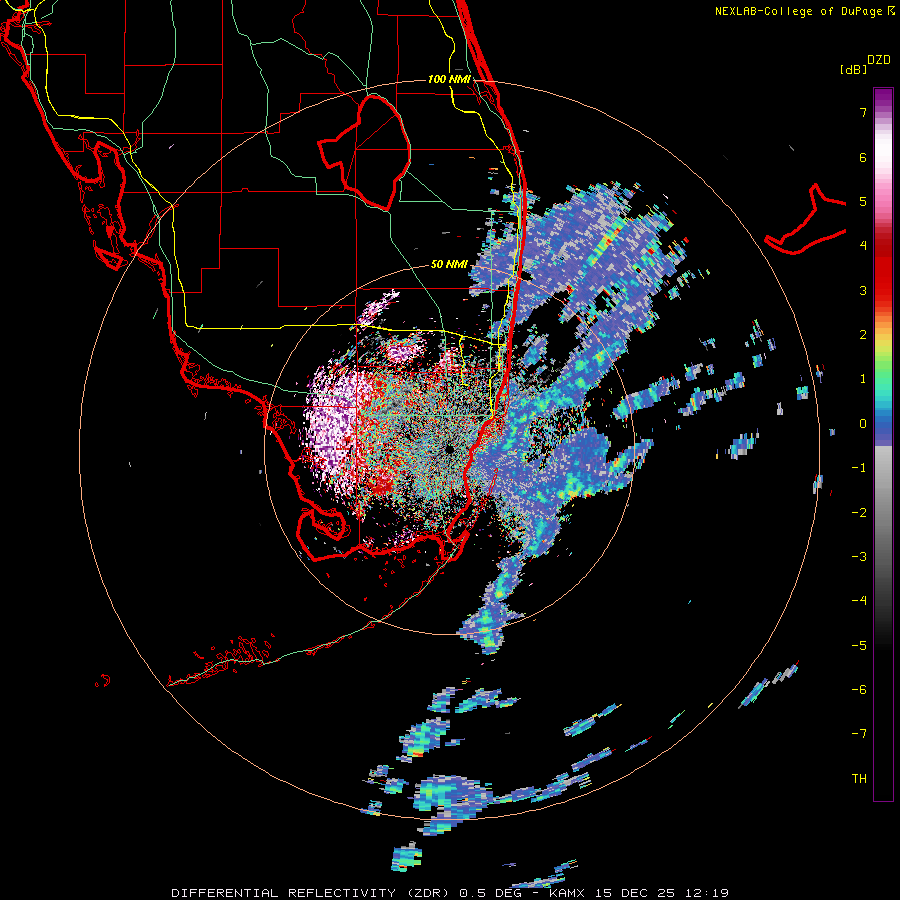
Task: Click the -7 value on the dB scale
Action: click(x=859, y=734)
